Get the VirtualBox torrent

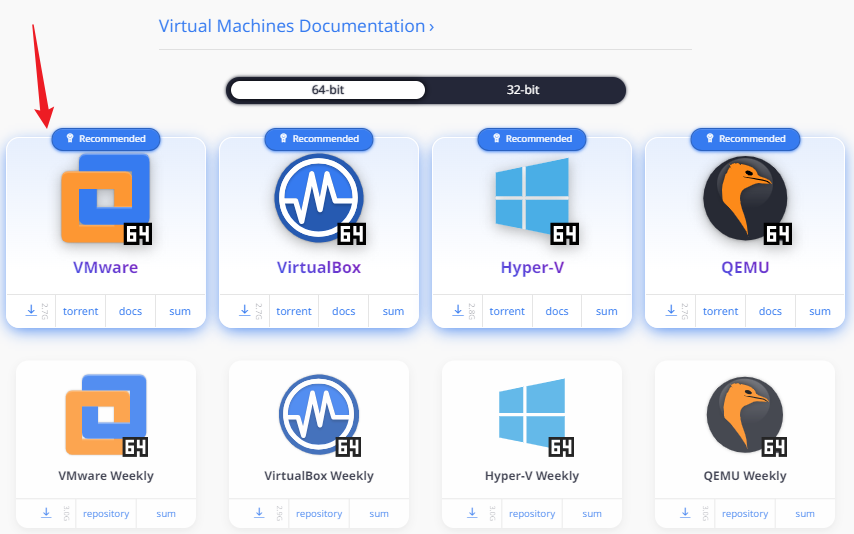(294, 311)
